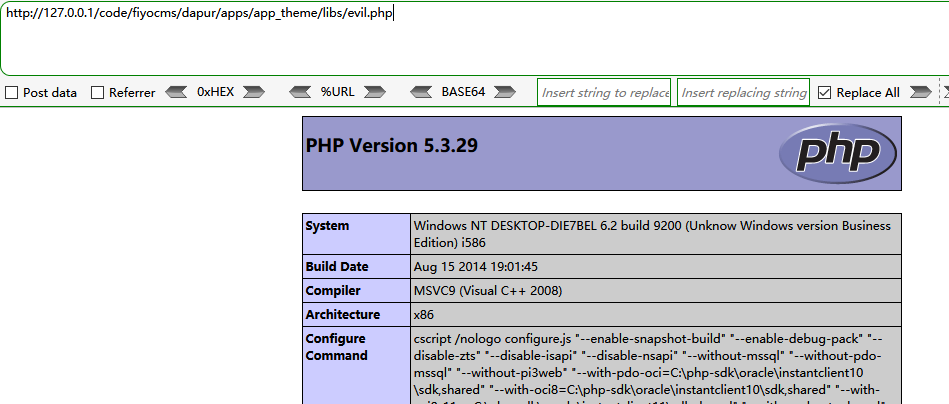Click the 0xHEX encode right arrow
The height and width of the screenshot is (404, 949).
[254, 92]
